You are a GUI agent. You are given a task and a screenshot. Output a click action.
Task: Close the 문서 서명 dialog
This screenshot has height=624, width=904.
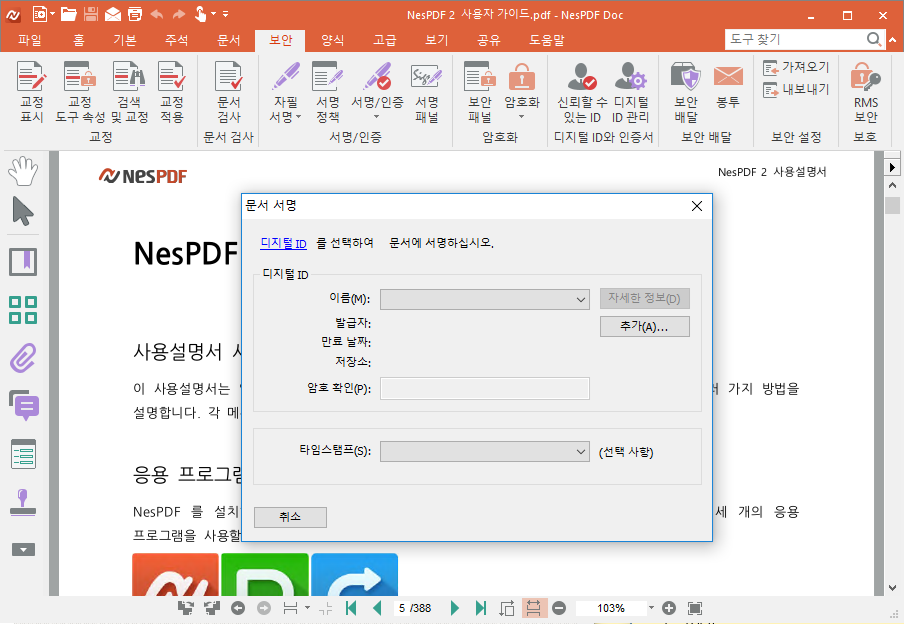coord(696,206)
